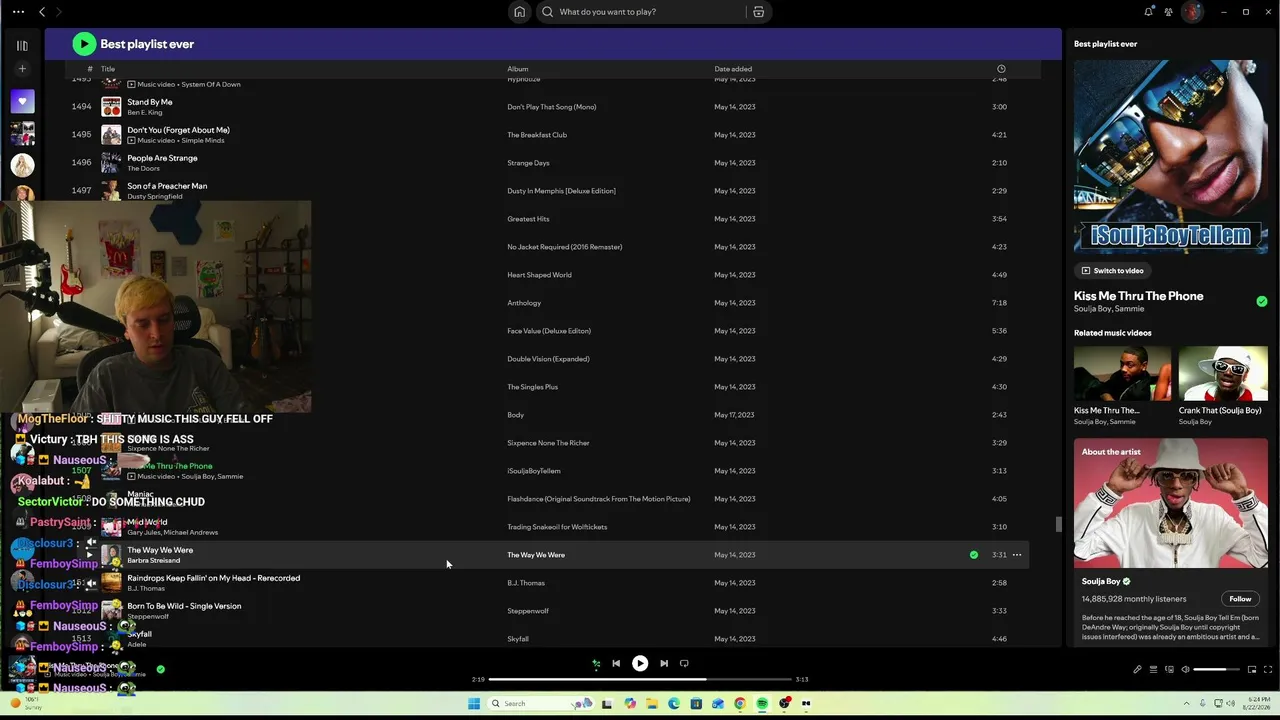The height and width of the screenshot is (720, 1280).
Task: Open the mini player icon
Action: pyautogui.click(x=1252, y=670)
